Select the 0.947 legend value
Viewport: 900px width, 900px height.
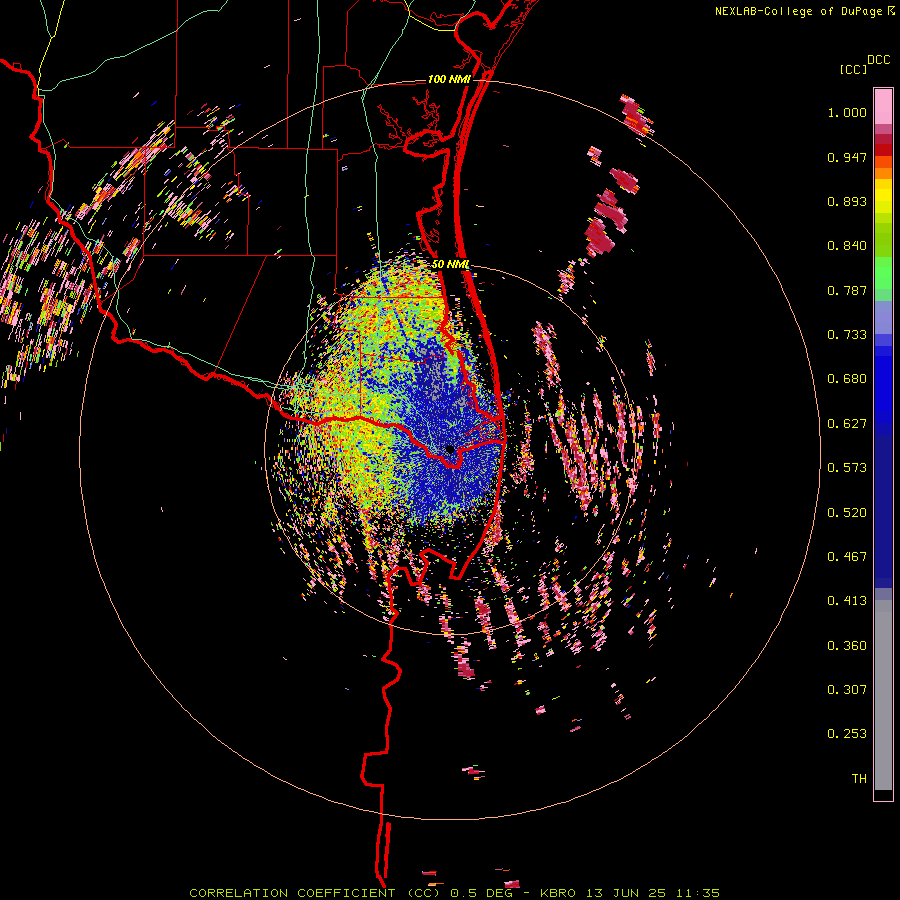click(x=847, y=157)
